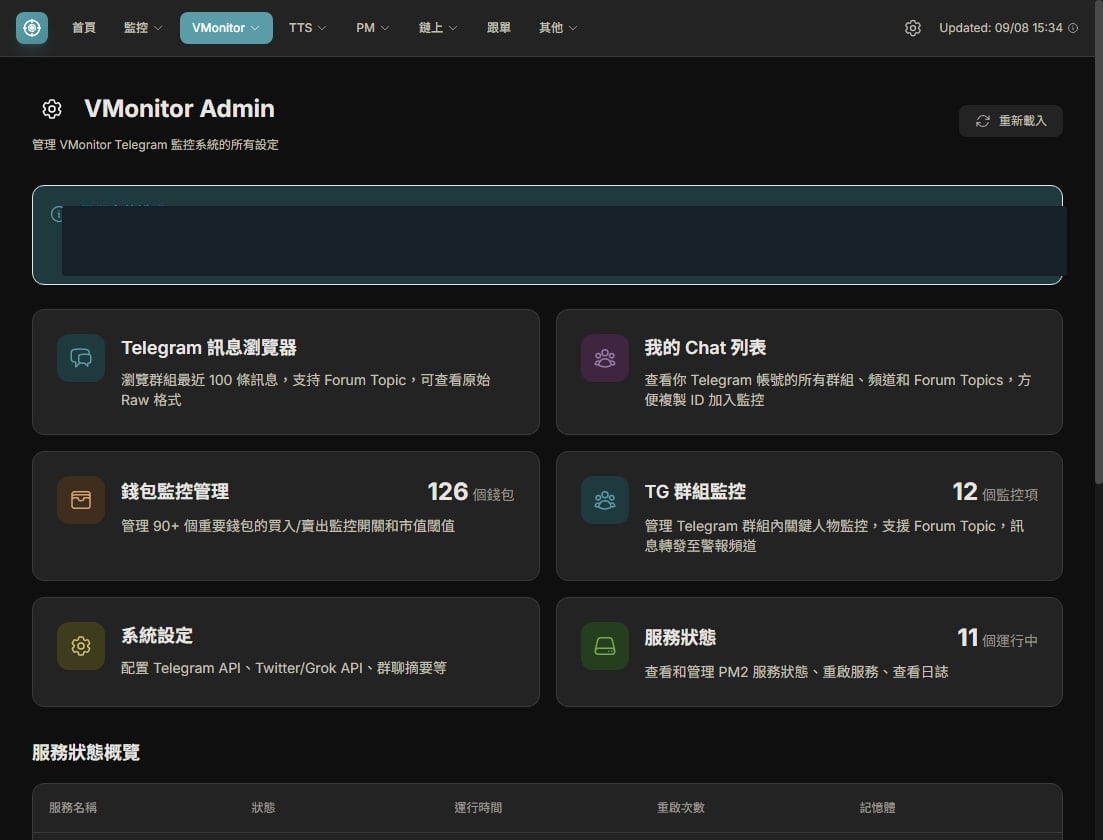Go to 首頁 home page

(x=84, y=28)
